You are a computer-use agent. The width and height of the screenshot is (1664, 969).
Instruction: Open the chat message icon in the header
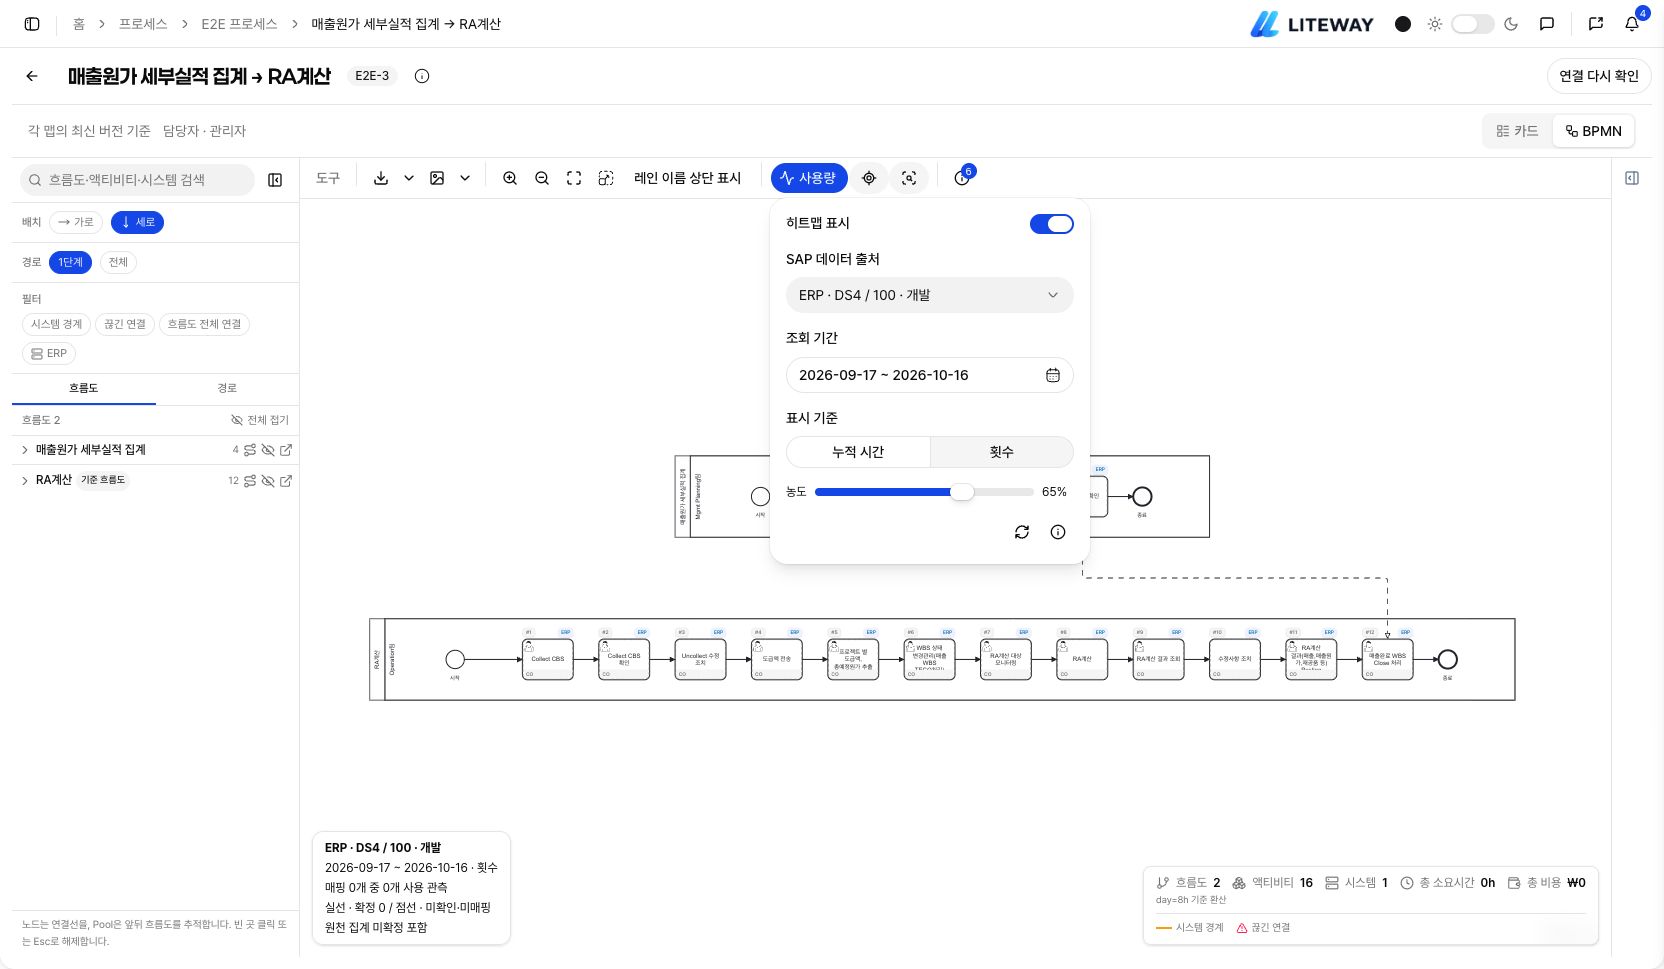[1547, 24]
